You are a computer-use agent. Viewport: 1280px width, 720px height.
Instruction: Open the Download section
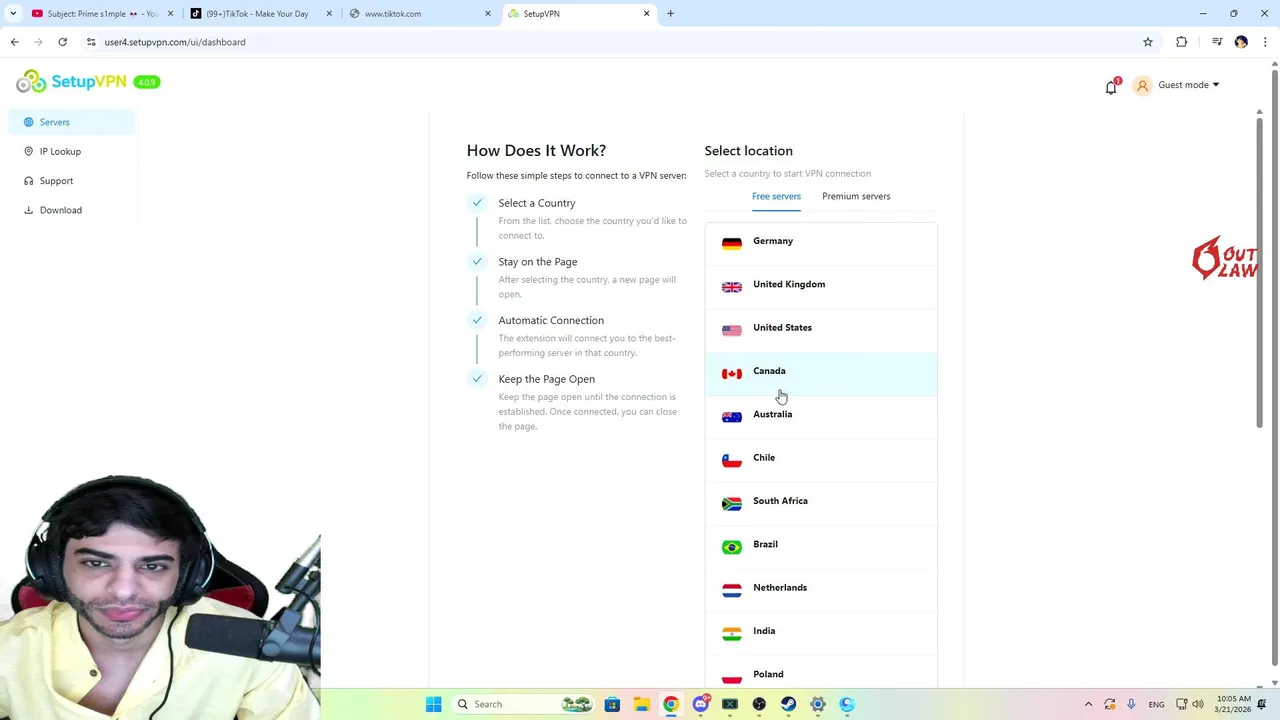60,210
